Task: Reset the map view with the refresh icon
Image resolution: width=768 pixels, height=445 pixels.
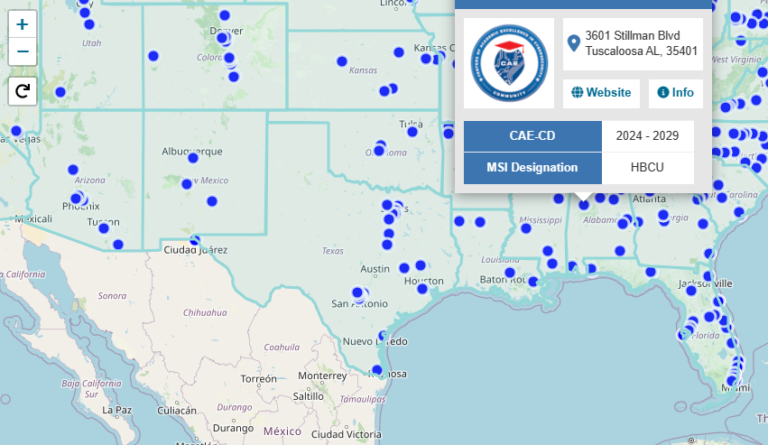Action: click(22, 92)
